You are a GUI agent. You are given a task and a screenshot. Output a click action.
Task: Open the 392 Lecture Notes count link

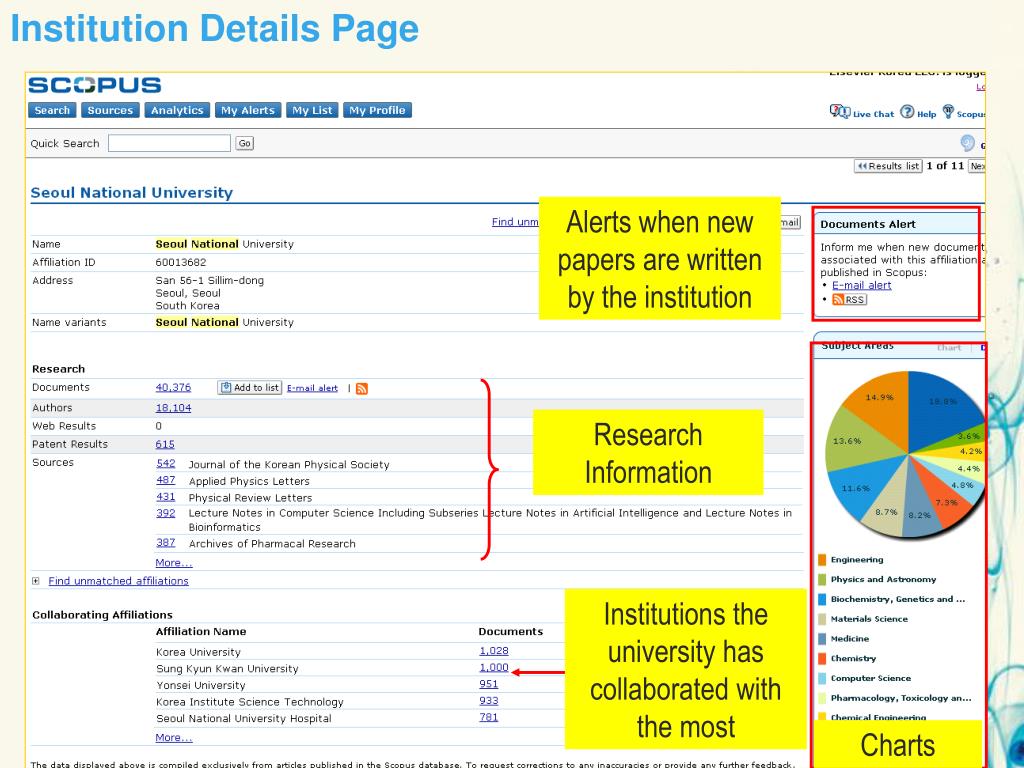[x=166, y=513]
